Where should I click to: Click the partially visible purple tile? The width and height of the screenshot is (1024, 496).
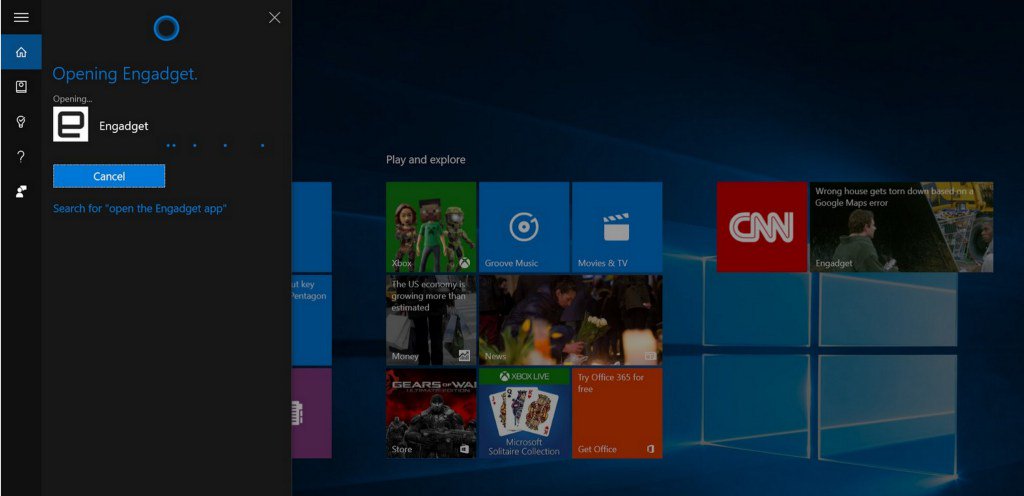312,413
